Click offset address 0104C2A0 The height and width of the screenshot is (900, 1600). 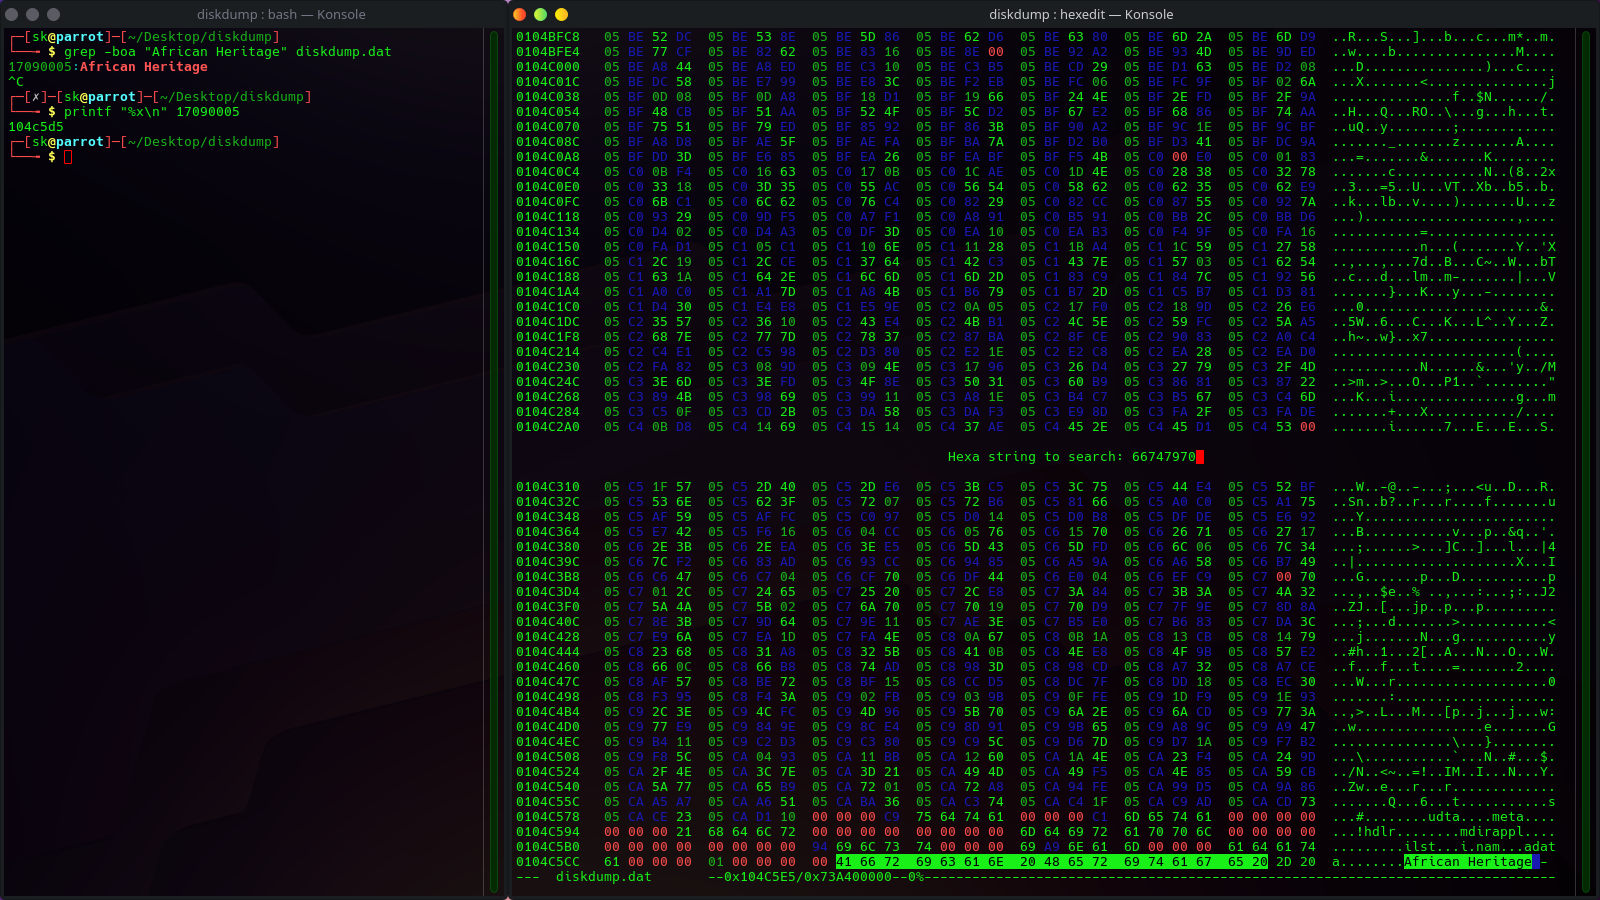pos(548,427)
